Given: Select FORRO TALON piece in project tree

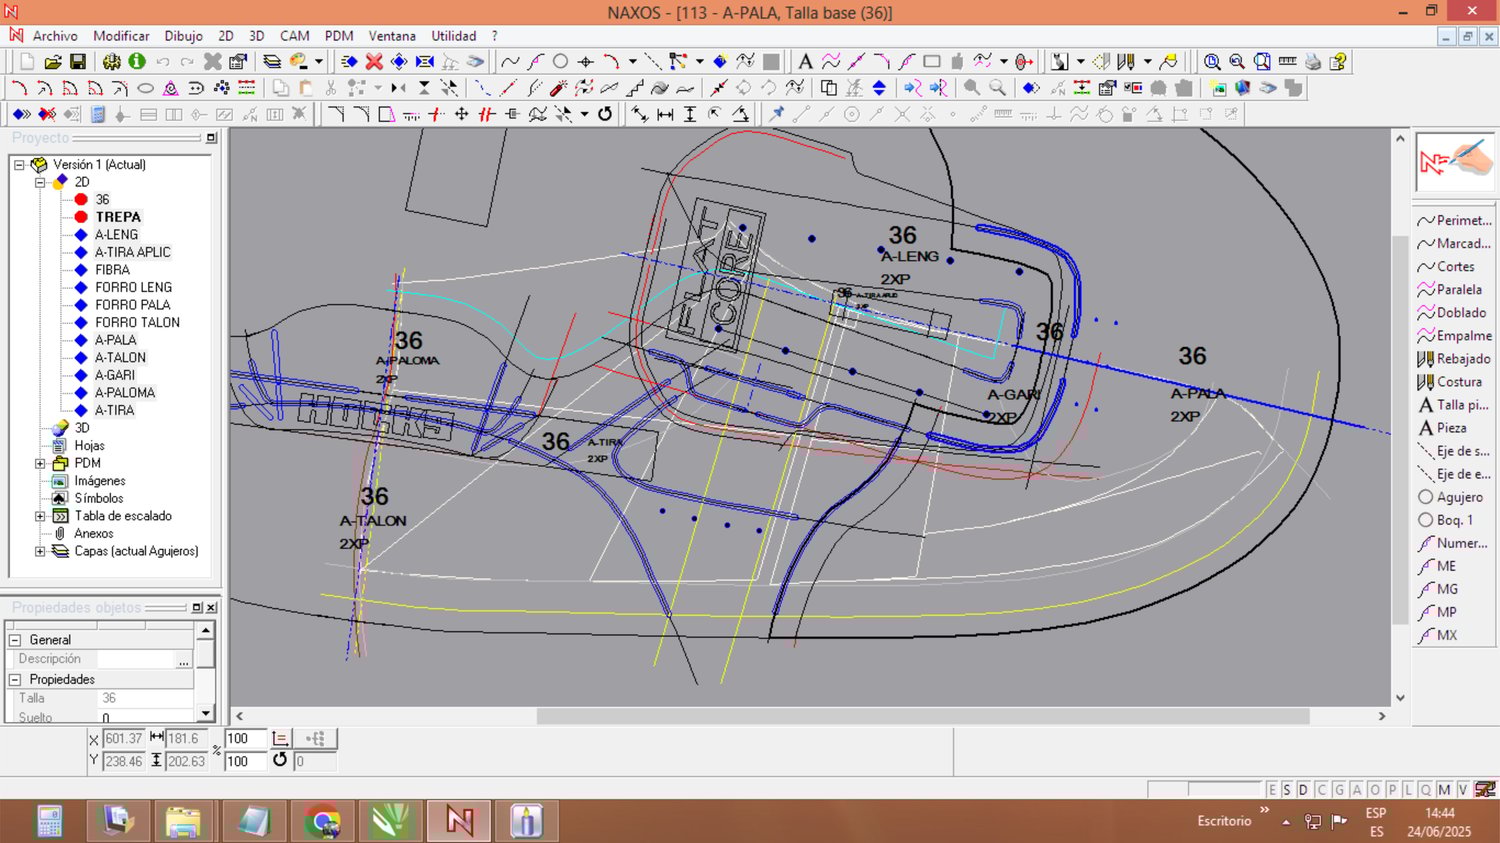Looking at the screenshot, I should pyautogui.click(x=137, y=323).
